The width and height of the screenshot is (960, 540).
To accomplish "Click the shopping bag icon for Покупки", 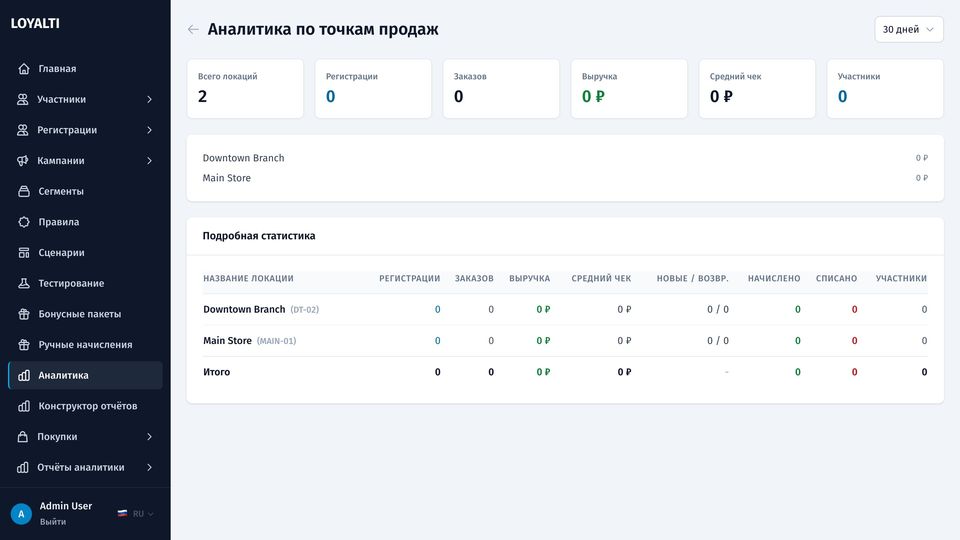I will point(23,437).
